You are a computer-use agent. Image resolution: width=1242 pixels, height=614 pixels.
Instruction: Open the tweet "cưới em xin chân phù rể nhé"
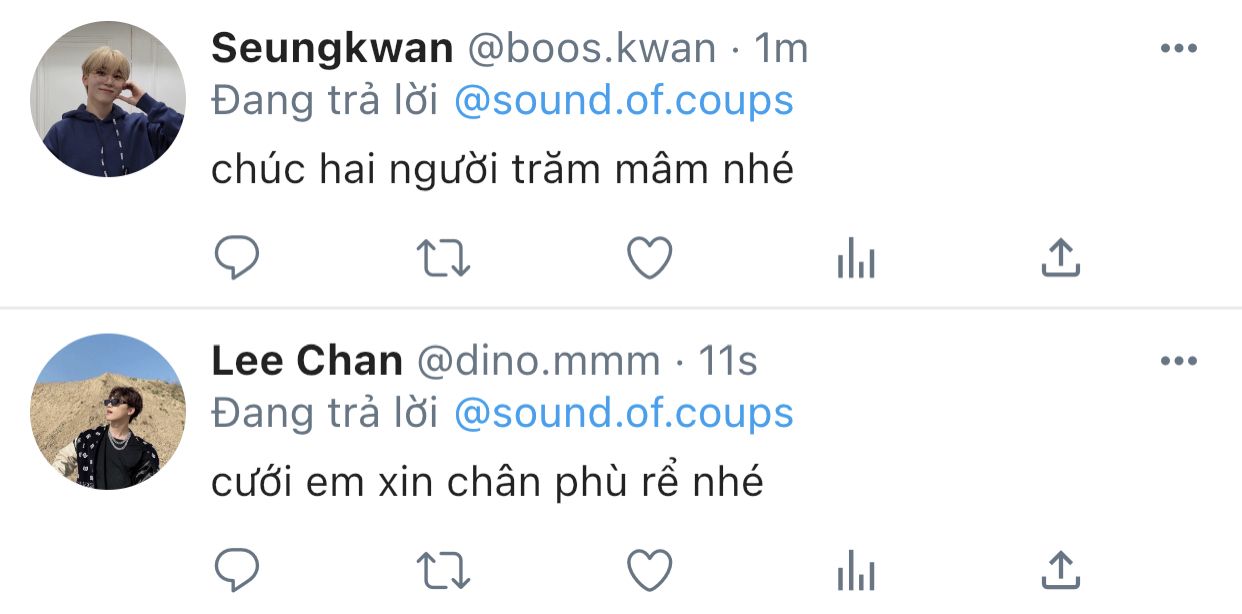point(487,483)
